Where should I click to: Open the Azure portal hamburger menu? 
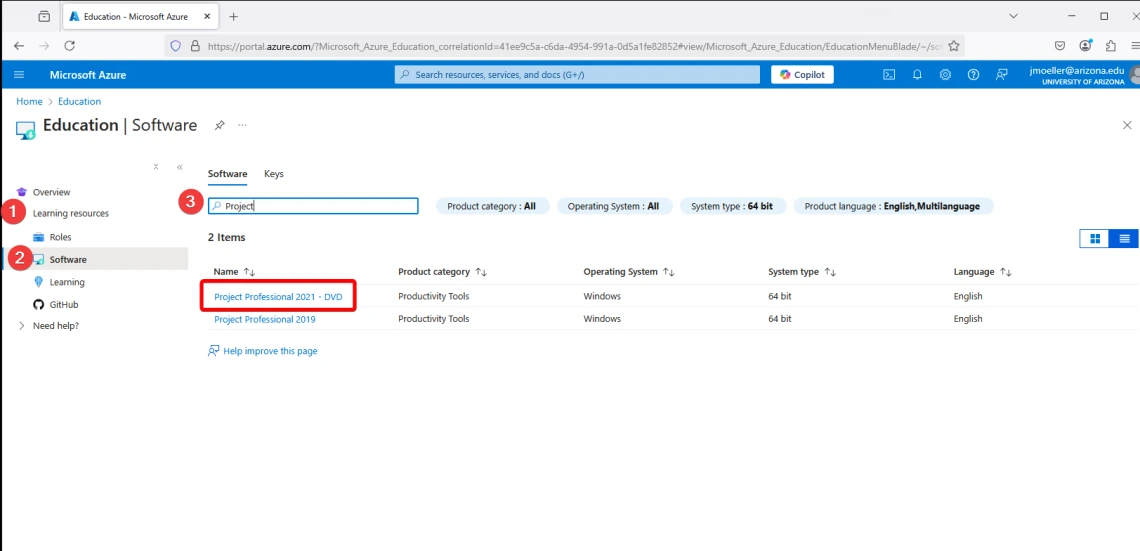[x=19, y=75]
